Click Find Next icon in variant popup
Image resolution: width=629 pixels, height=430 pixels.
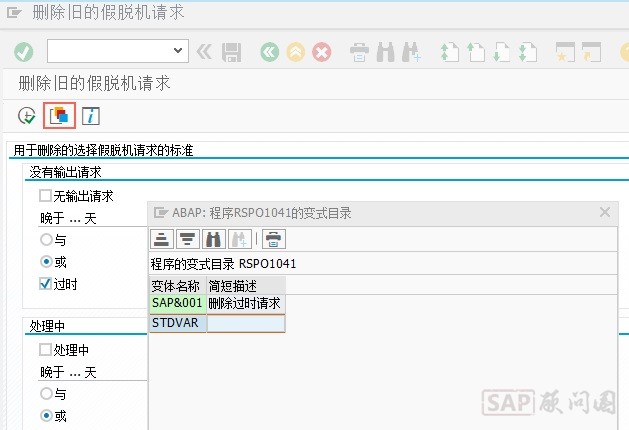[239, 239]
